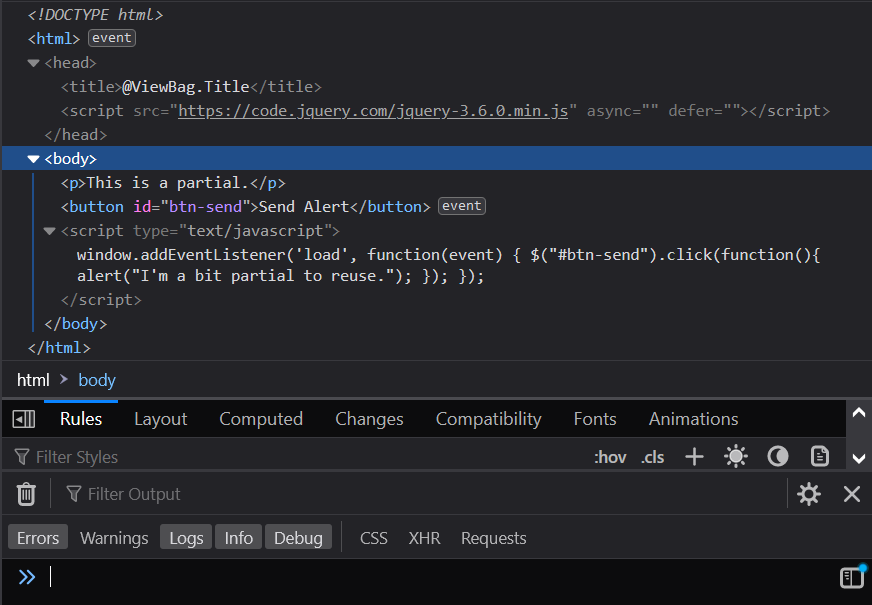Switch to multi-line editor mode icon
This screenshot has width=872, height=605.
tap(853, 577)
